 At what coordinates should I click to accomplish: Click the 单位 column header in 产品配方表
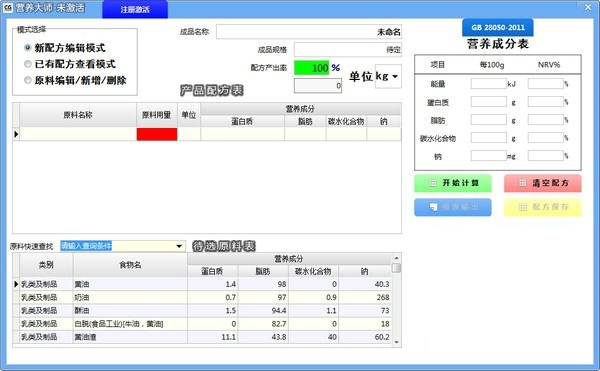(189, 115)
